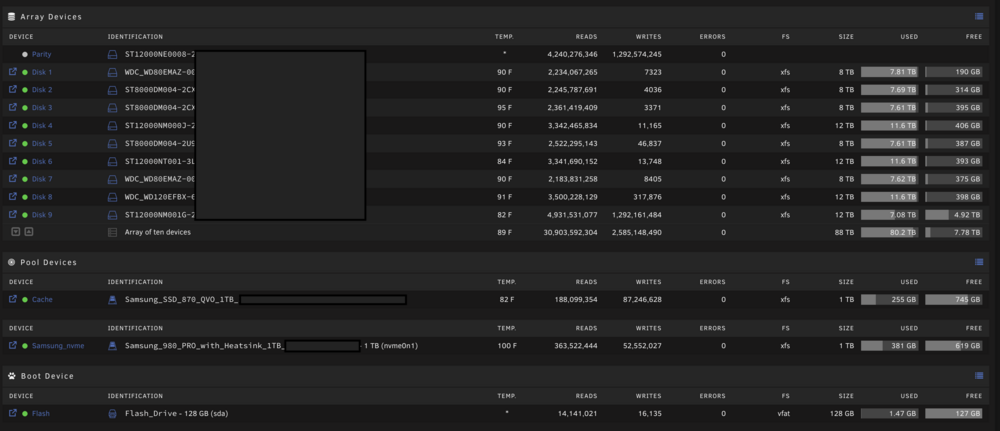This screenshot has width=1000, height=431.
Task: Click array total used bar 80.2 TB
Action: point(890,233)
